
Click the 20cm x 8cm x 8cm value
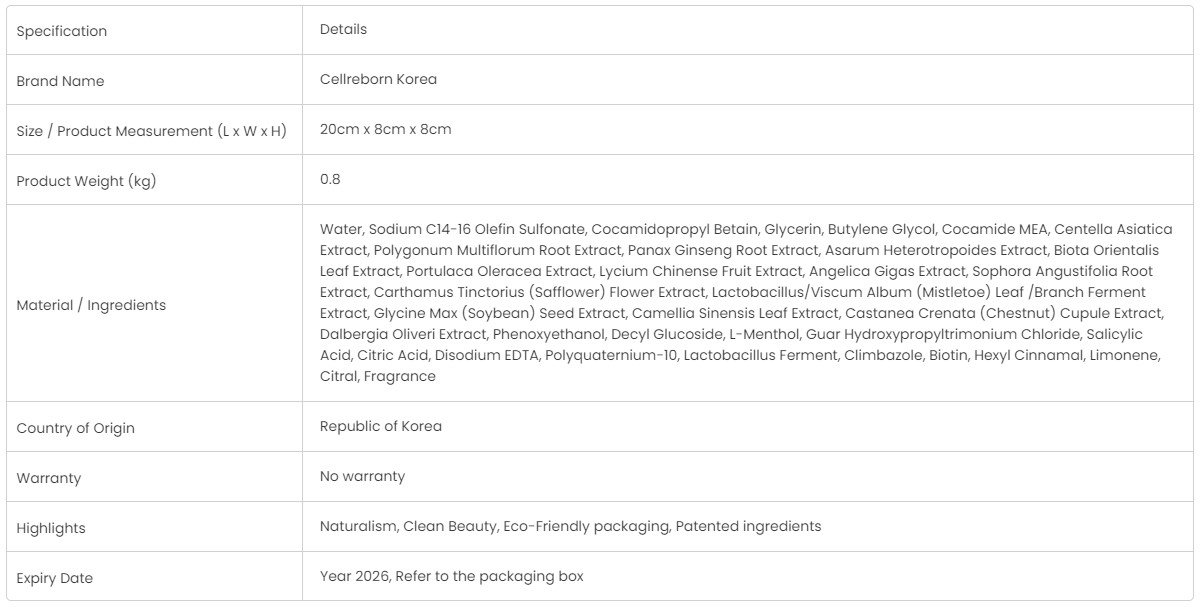[x=385, y=129]
